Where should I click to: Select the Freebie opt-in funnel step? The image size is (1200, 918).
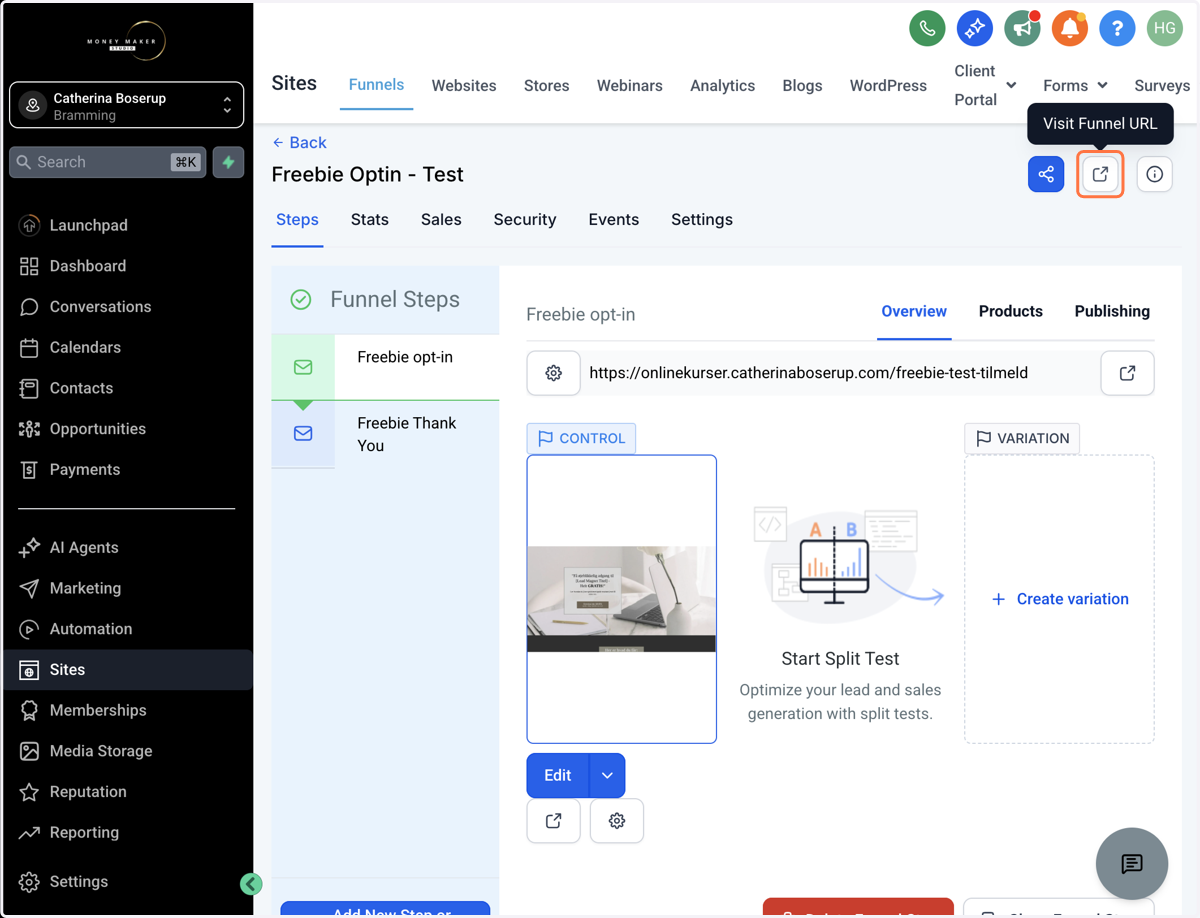(385, 367)
